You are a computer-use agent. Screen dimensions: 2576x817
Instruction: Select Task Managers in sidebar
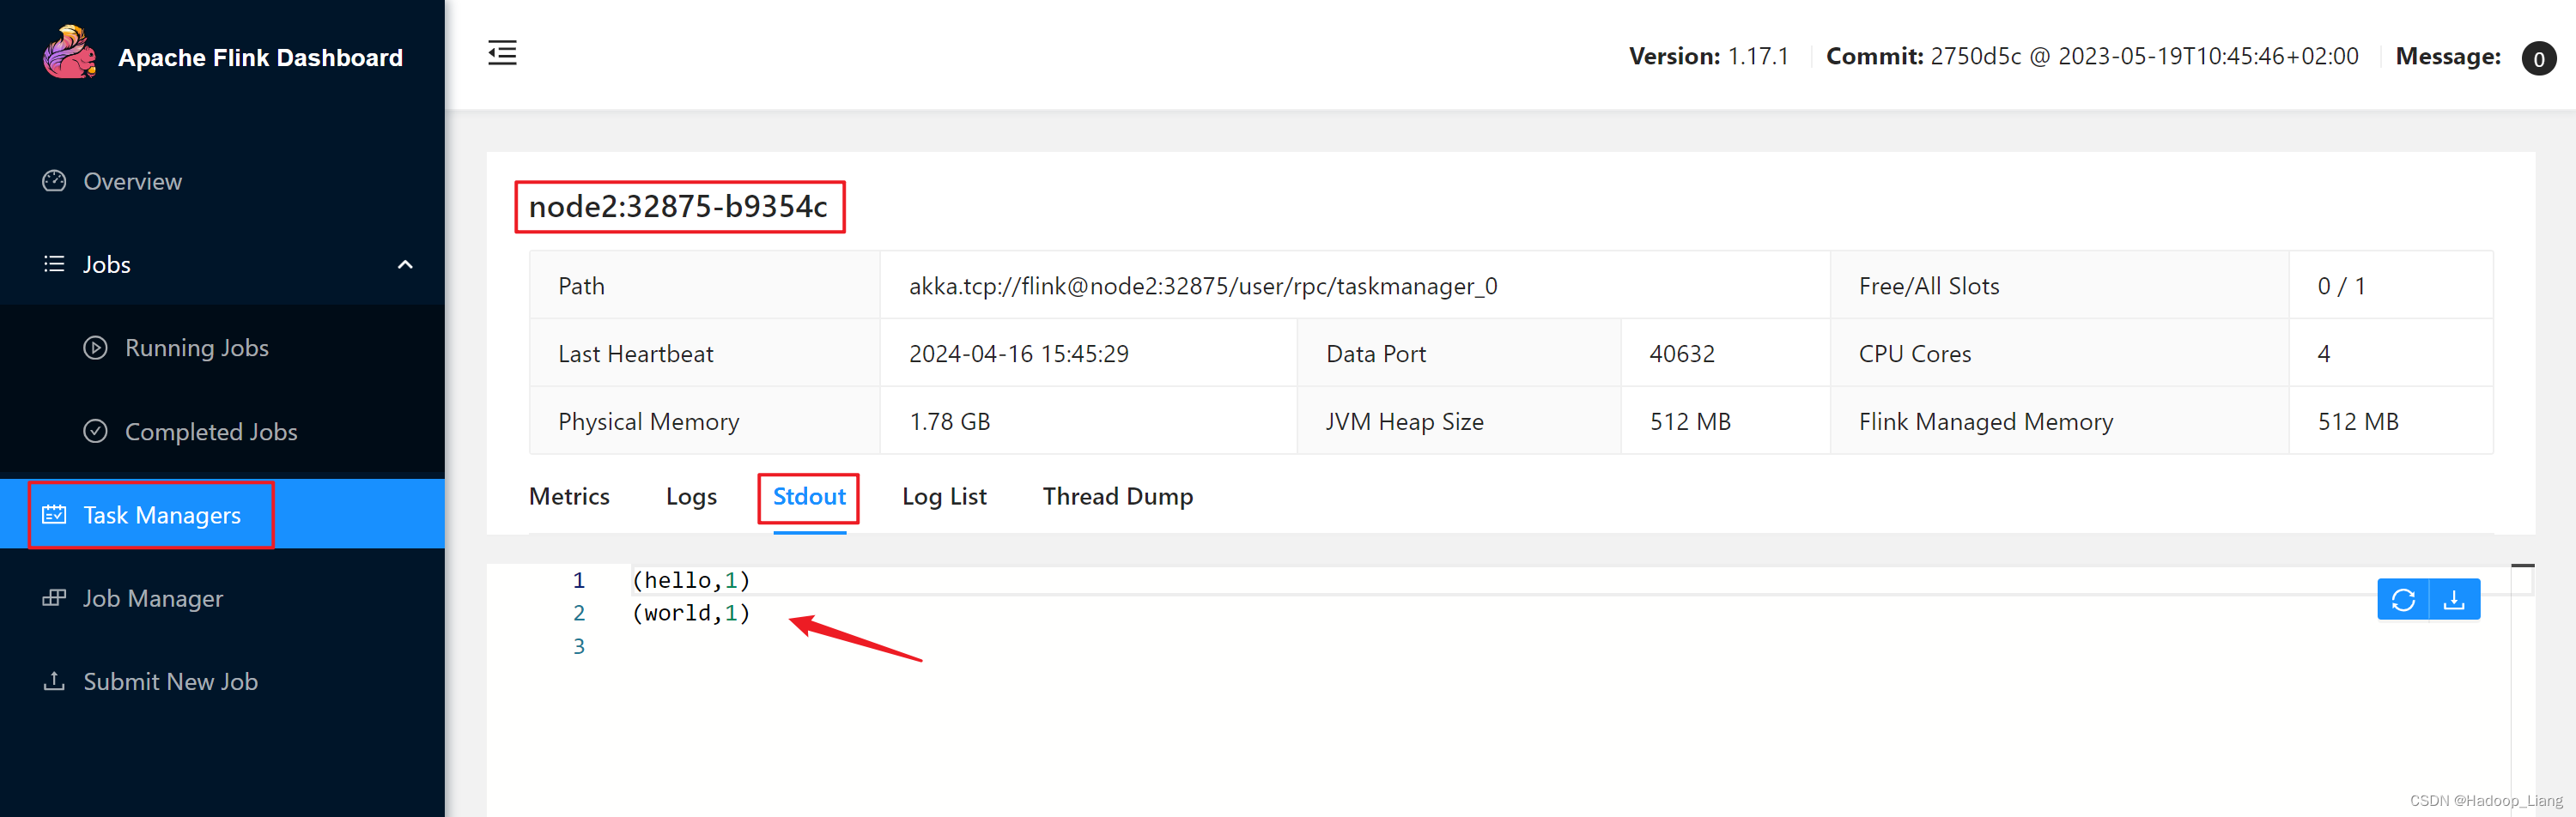click(x=222, y=514)
